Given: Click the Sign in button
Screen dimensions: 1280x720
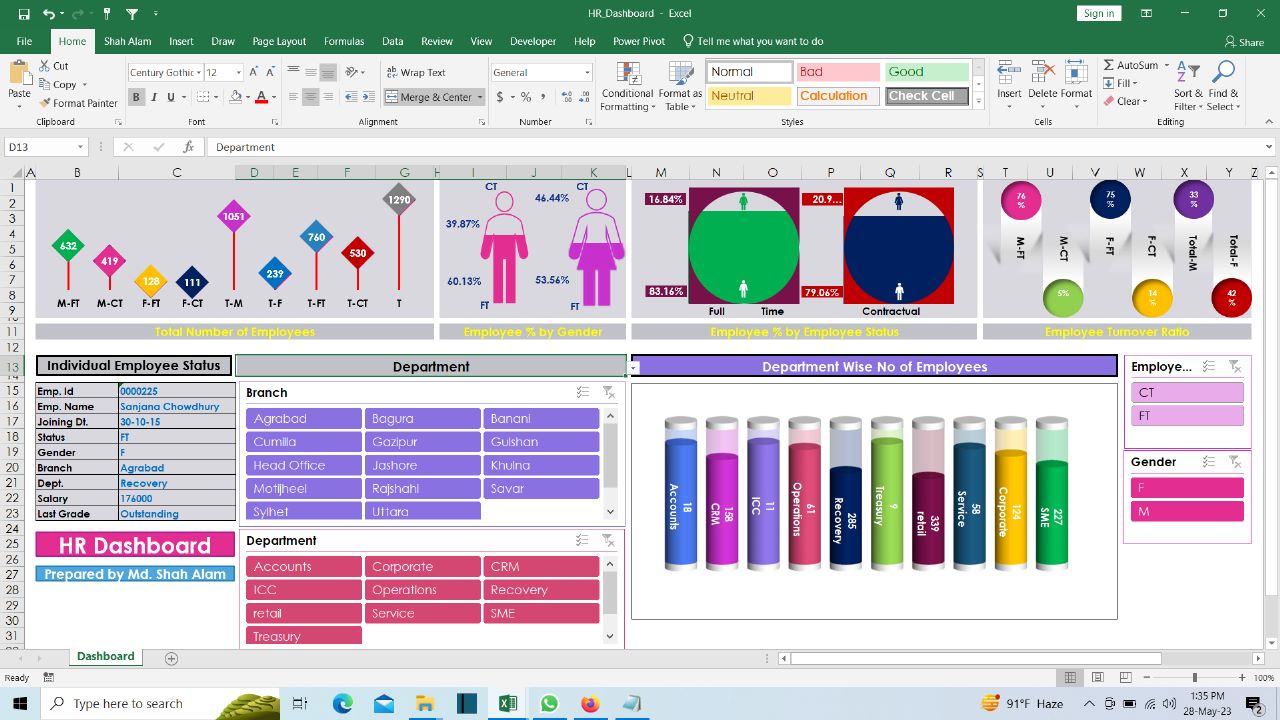Looking at the screenshot, I should pyautogui.click(x=1098, y=13).
